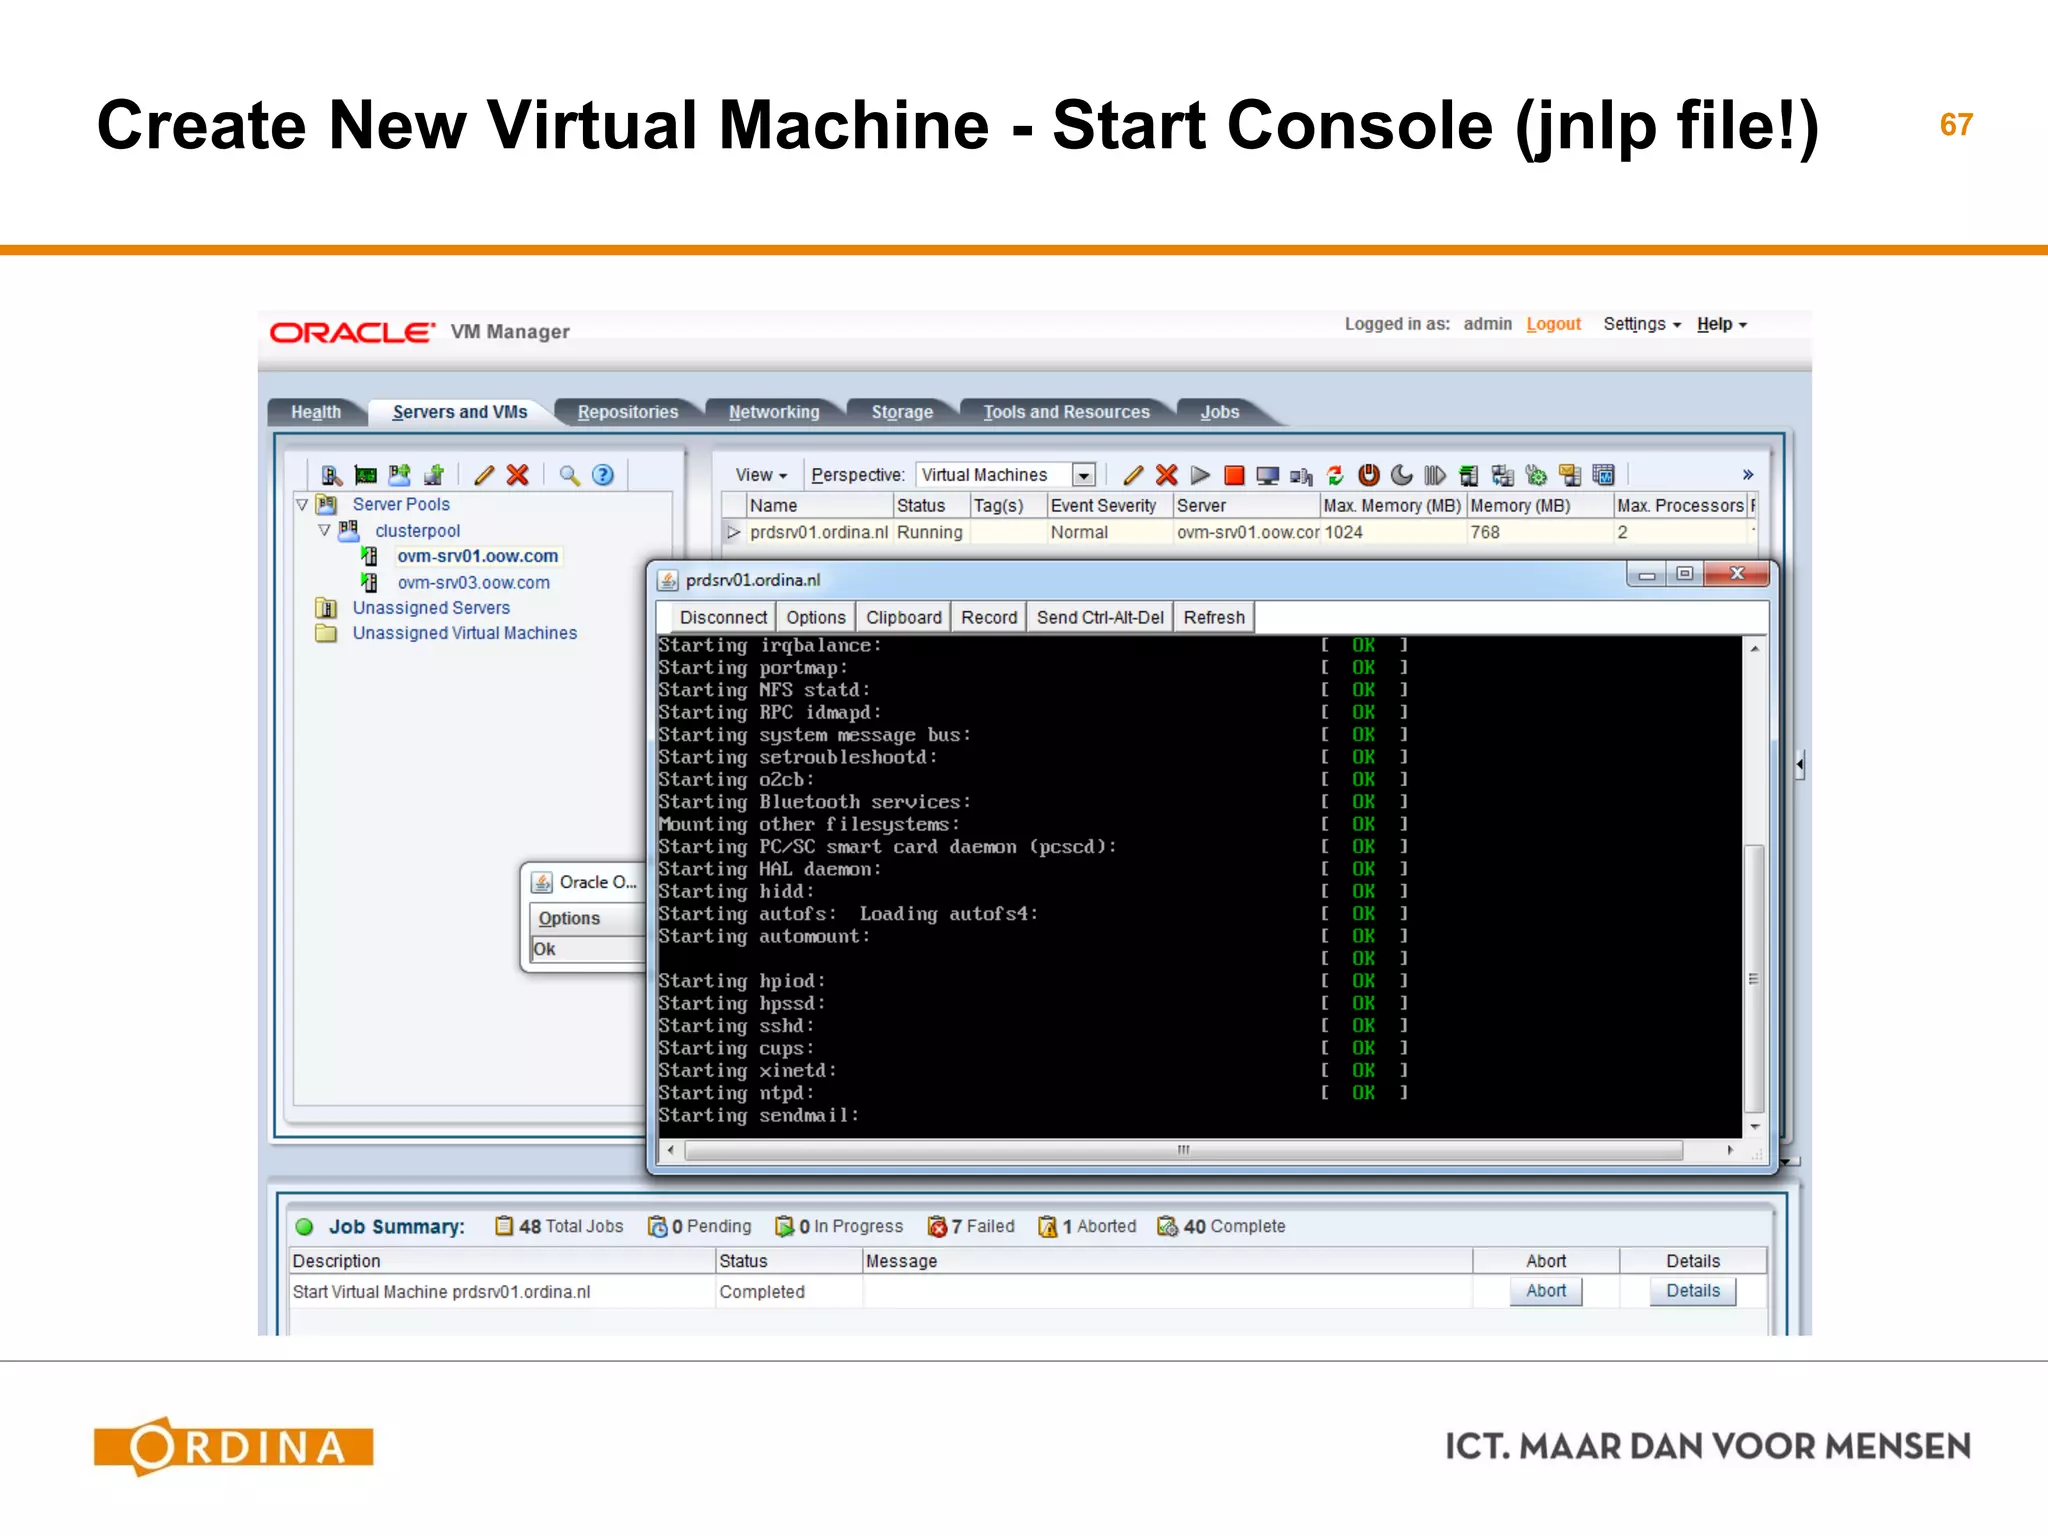Select ovm-srv03.oow.com in the tree
Screen dimensions: 2048x1536
pos(473,582)
